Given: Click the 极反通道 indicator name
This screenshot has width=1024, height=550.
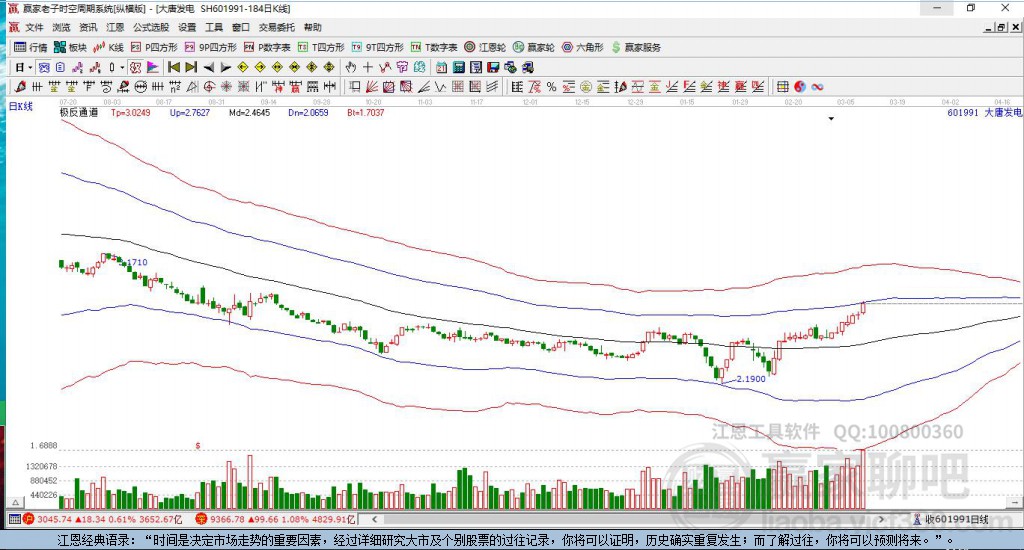Looking at the screenshot, I should click(x=79, y=112).
